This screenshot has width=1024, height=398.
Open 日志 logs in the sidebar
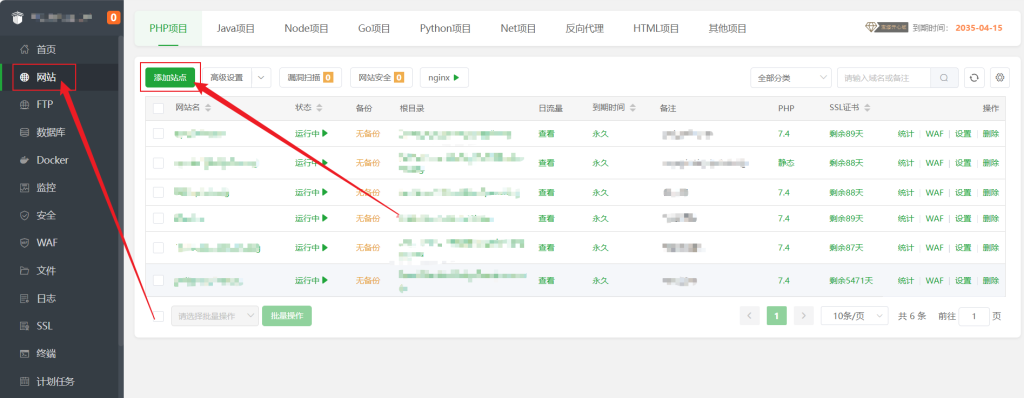tap(46, 298)
